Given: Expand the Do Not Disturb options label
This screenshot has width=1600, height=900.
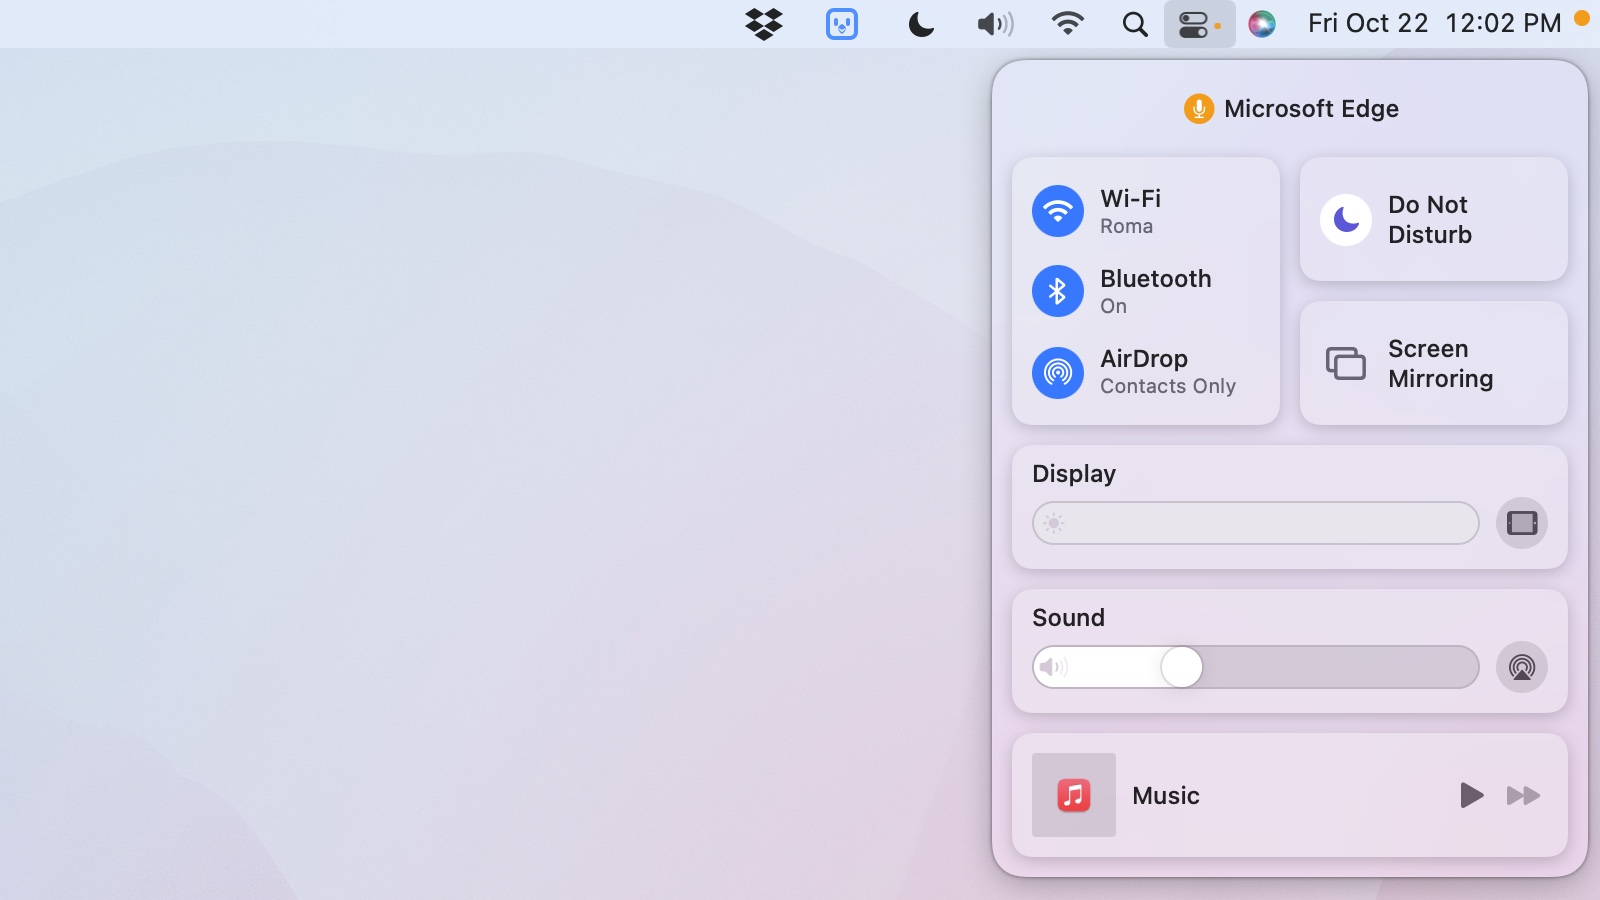Looking at the screenshot, I should coord(1430,219).
